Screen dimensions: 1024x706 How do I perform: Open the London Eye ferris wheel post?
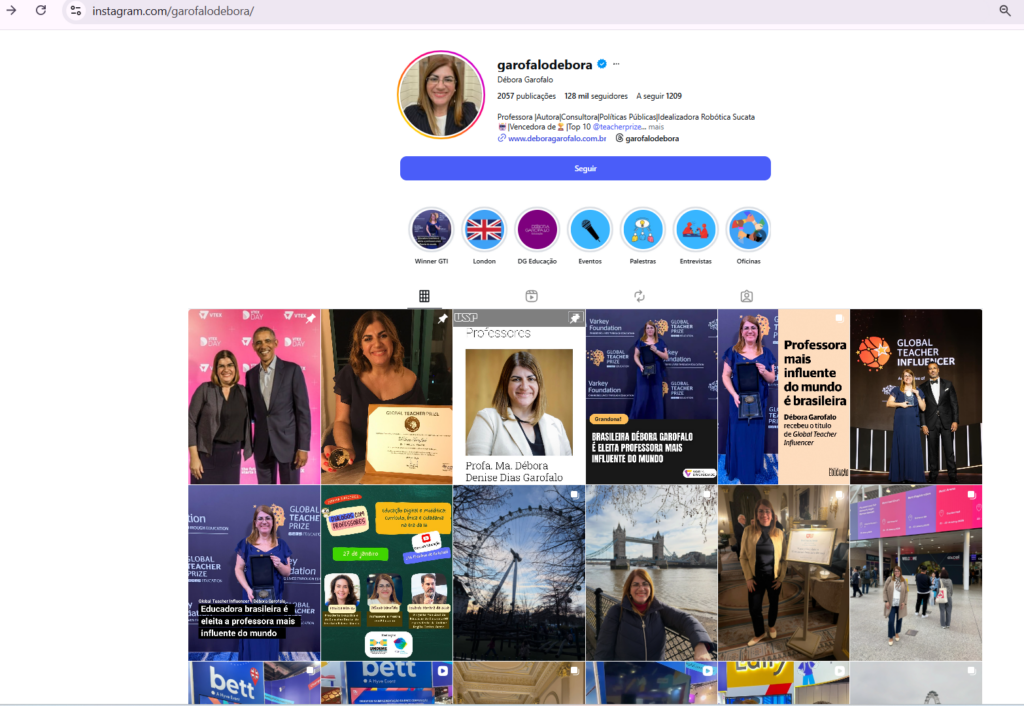pos(518,573)
